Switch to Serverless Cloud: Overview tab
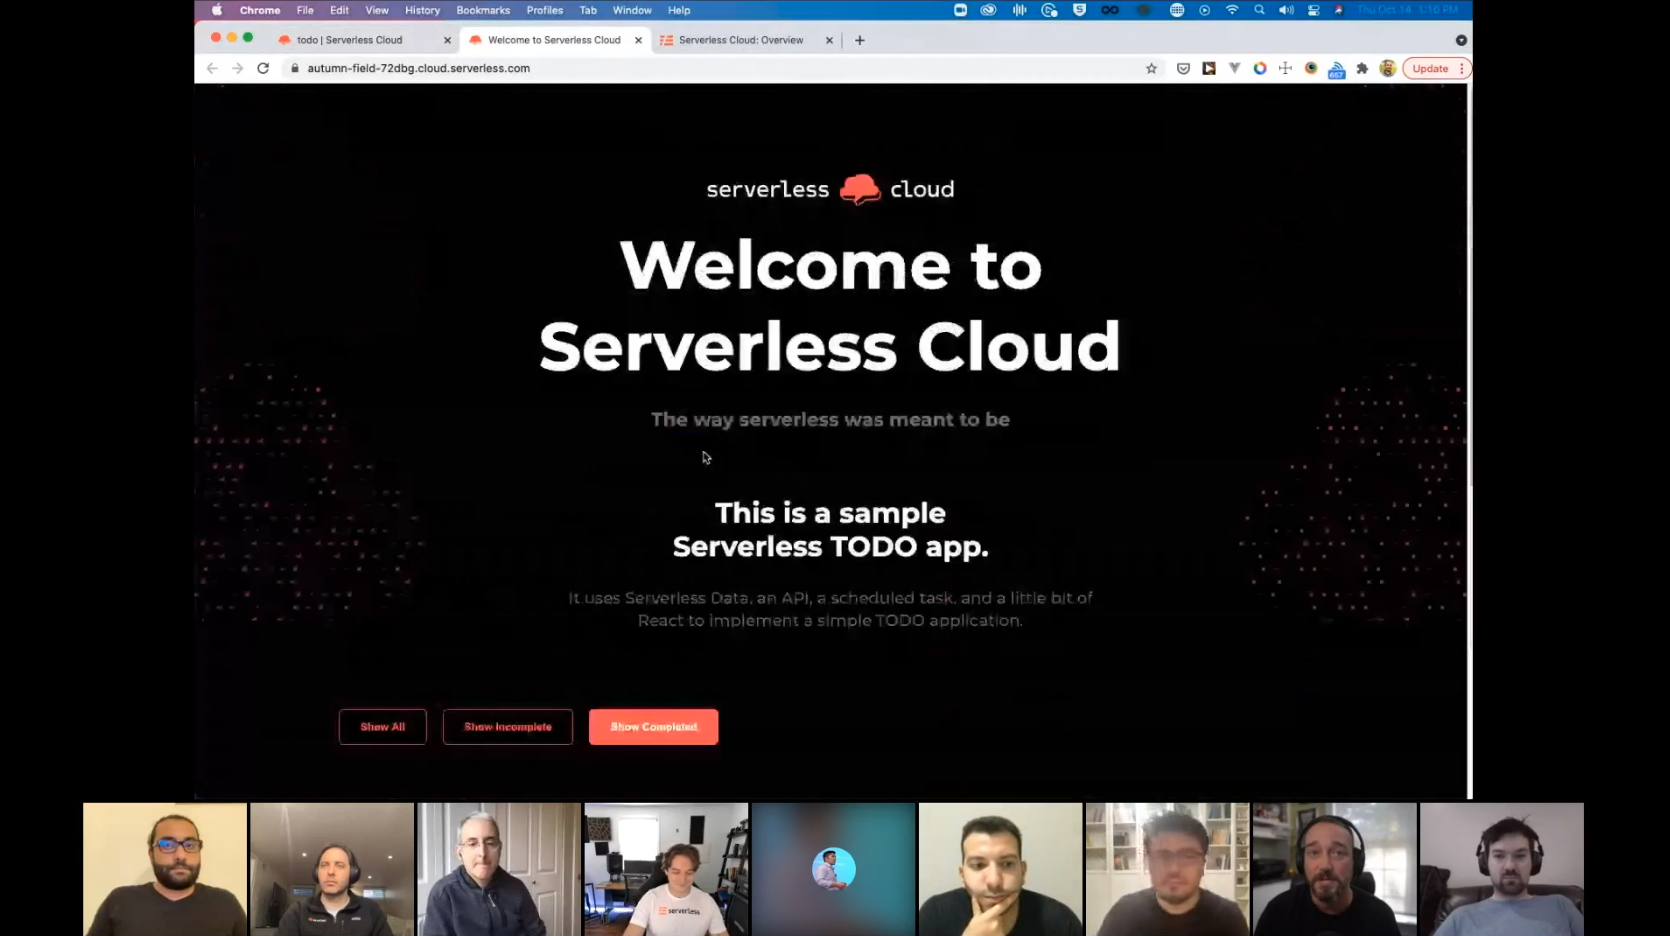This screenshot has height=936, width=1670. (740, 41)
